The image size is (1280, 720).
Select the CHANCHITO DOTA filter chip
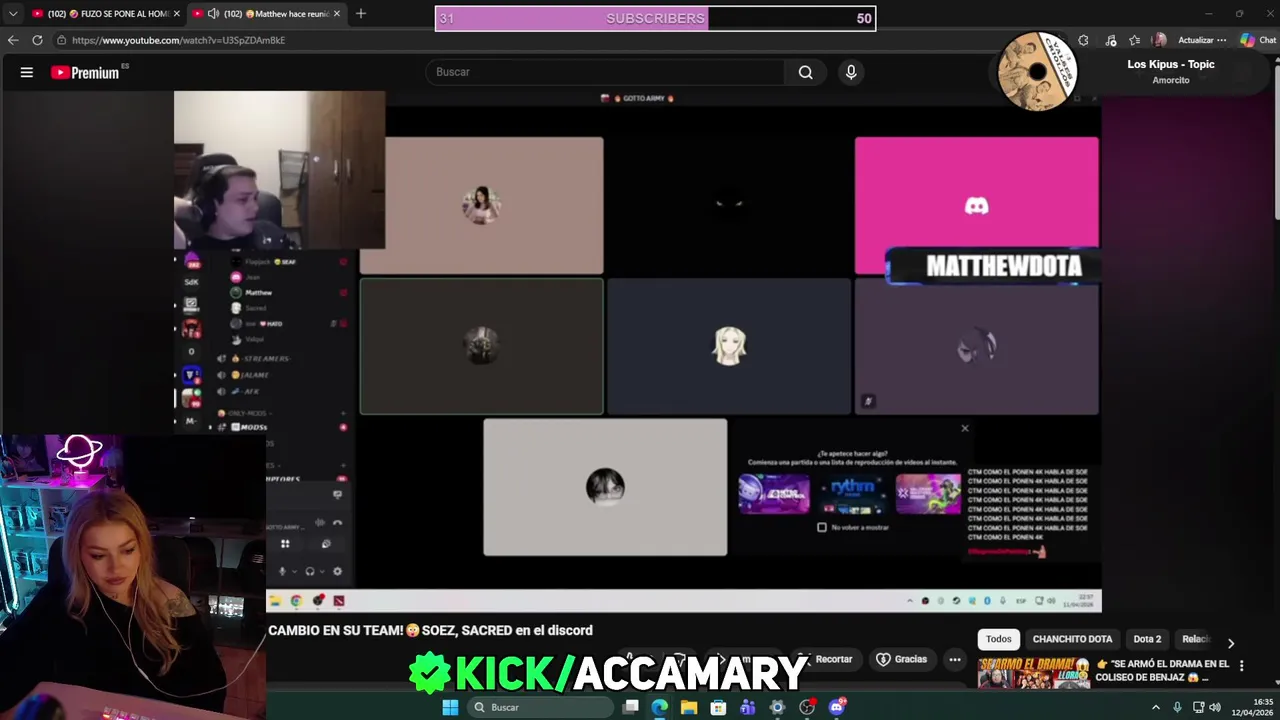[1072, 639]
